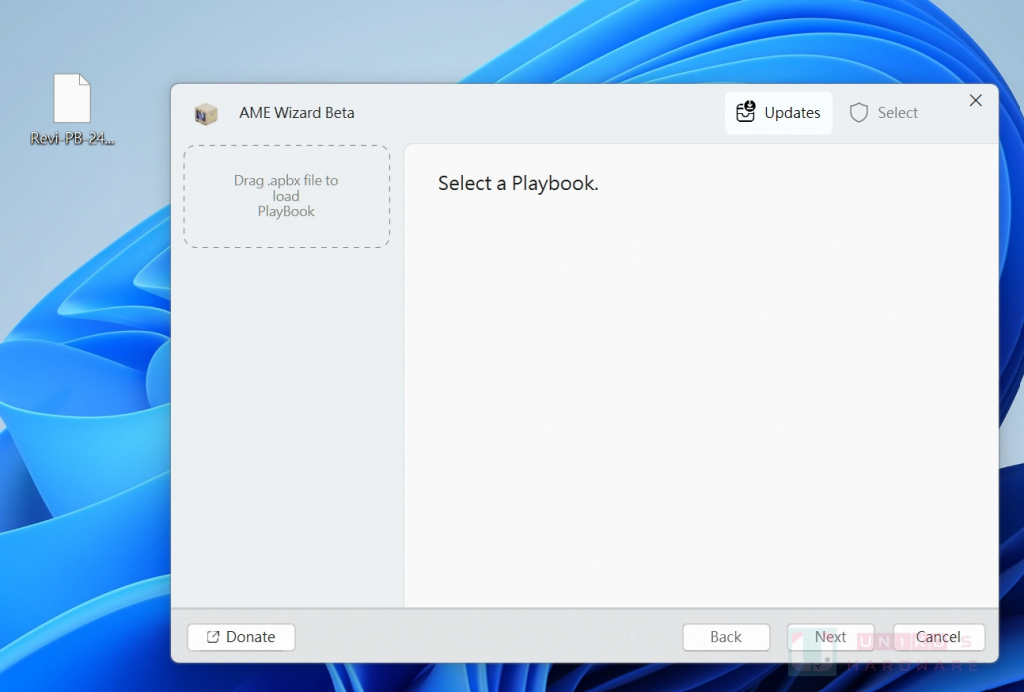
Task: Go Back to the previous step
Action: 726,637
